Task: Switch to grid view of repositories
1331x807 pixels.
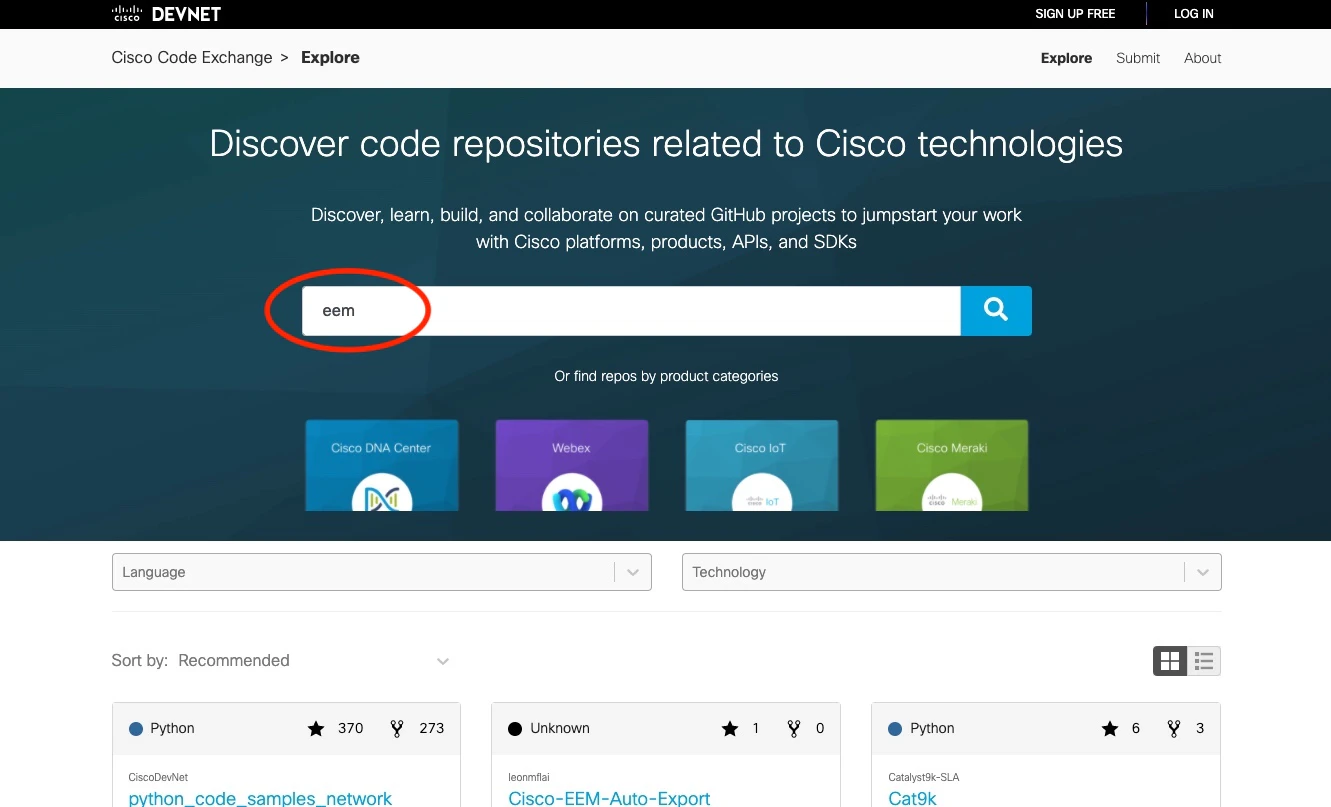Action: pos(1170,660)
